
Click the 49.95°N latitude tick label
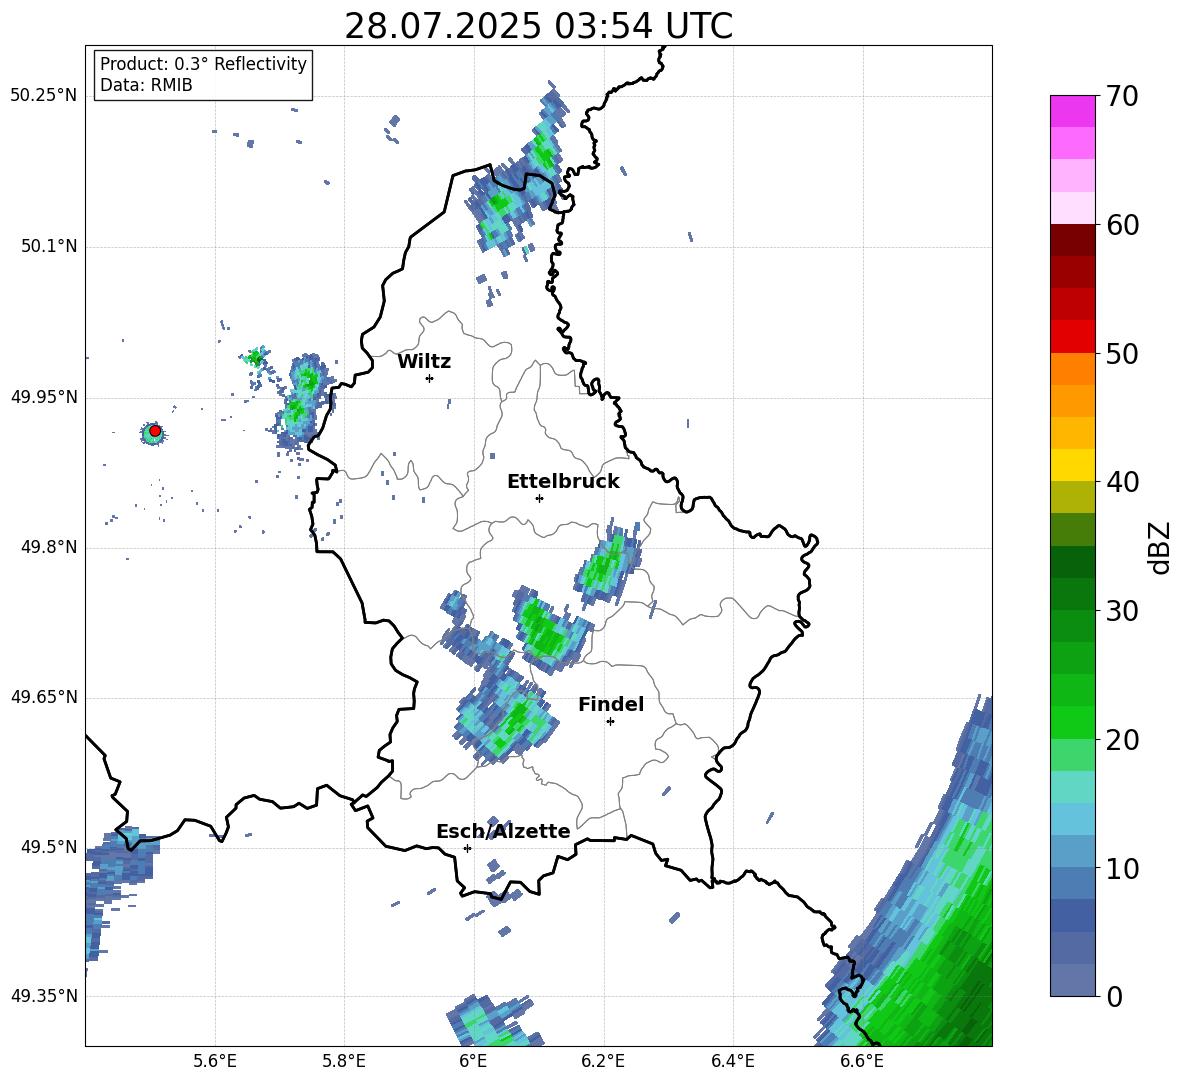pyautogui.click(x=43, y=396)
